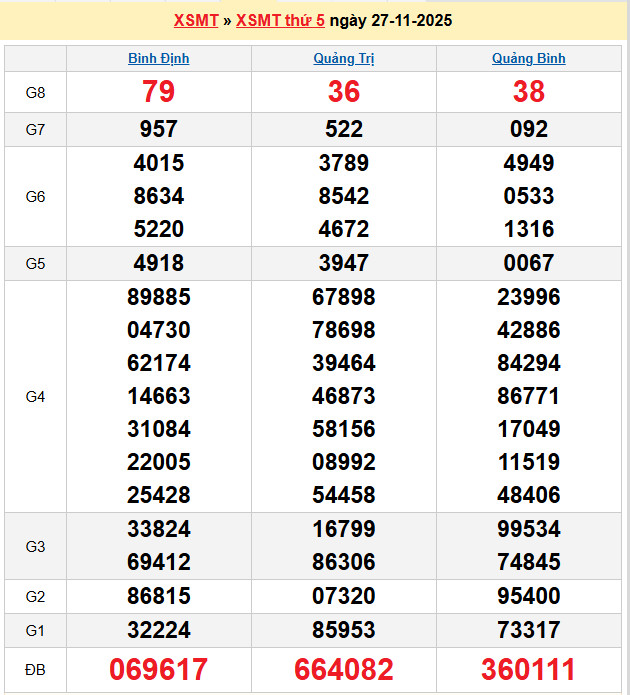Select the G8 row label
Screen dimensions: 630x695
[x=35, y=93]
